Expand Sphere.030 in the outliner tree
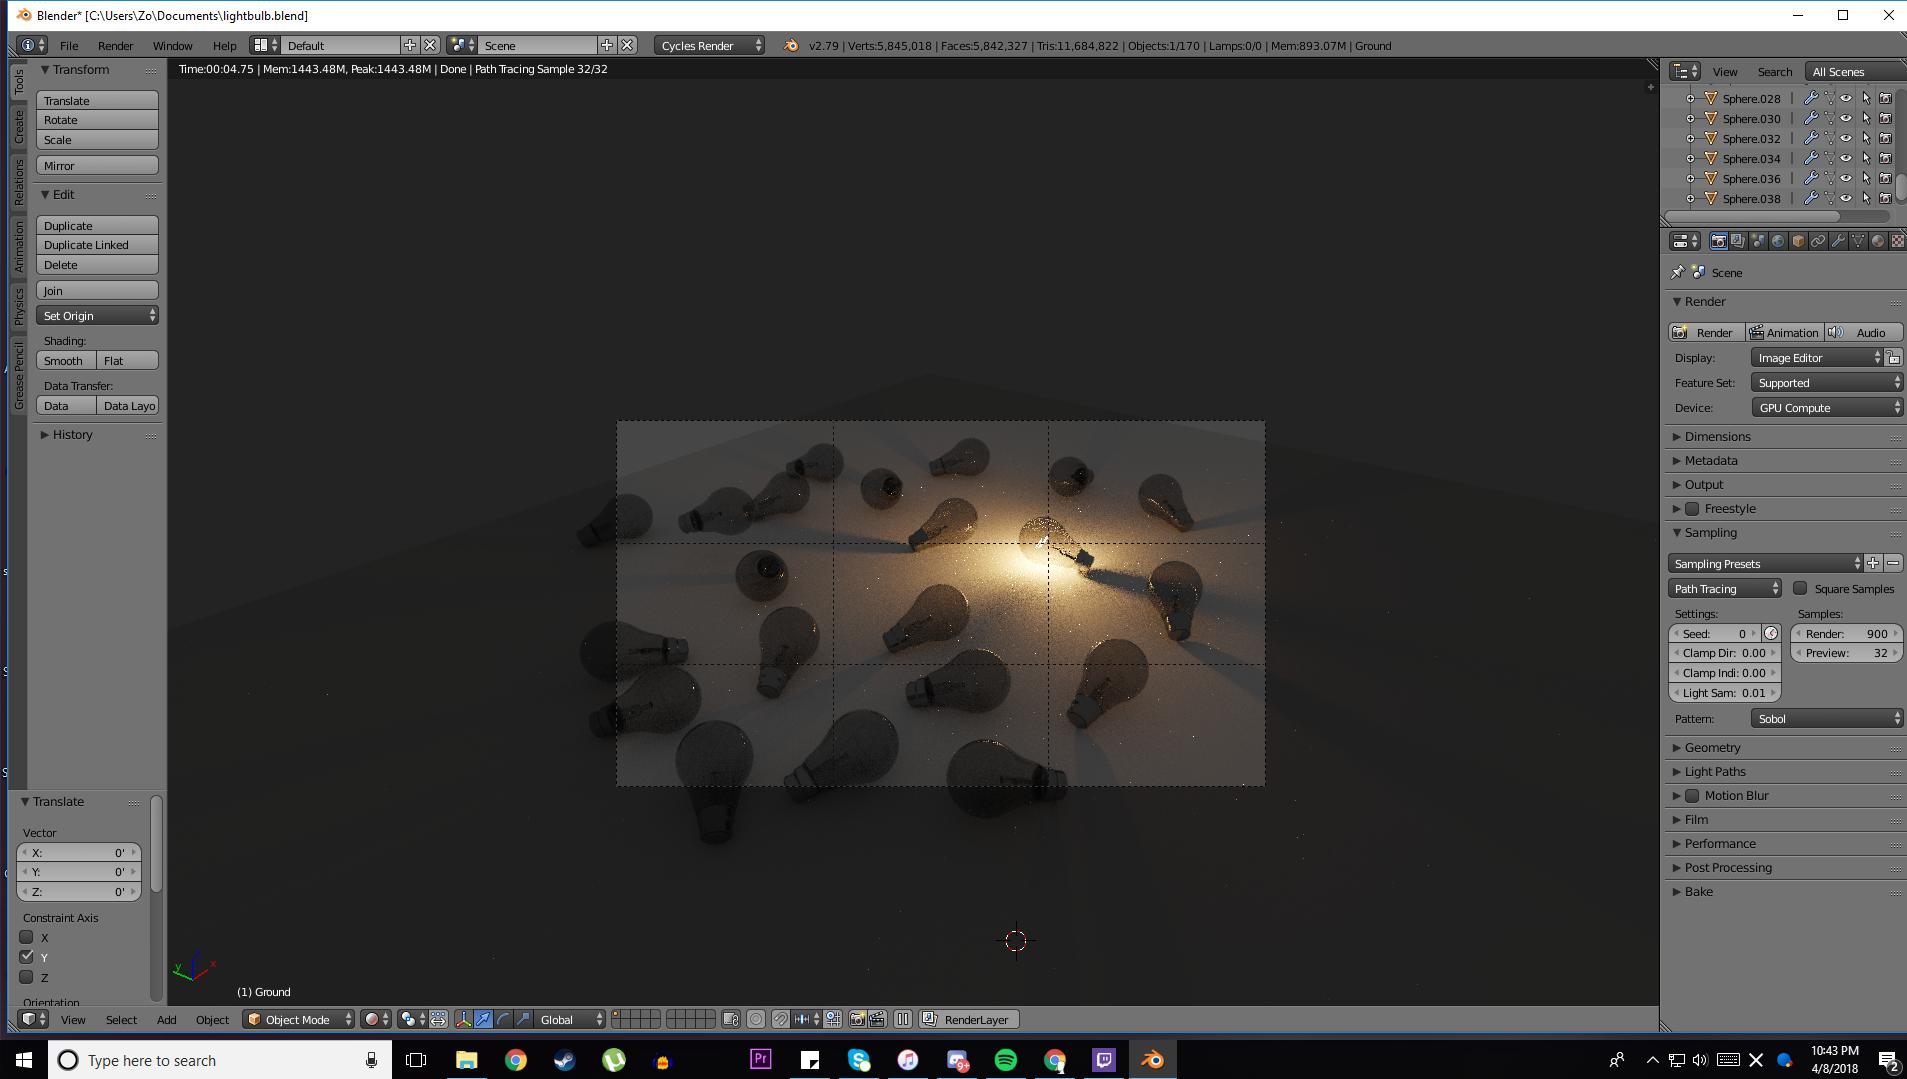1907x1079 pixels. 1691,118
